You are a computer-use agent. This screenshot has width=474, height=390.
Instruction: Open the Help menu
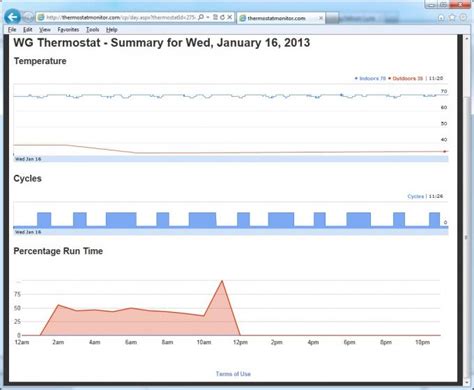pyautogui.click(x=112, y=30)
